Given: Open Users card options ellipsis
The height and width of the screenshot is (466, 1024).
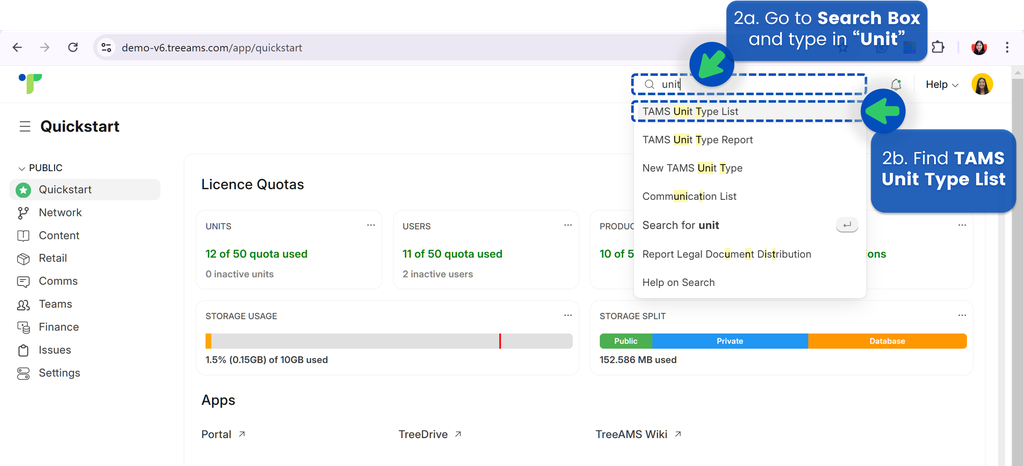Looking at the screenshot, I should click(x=568, y=225).
